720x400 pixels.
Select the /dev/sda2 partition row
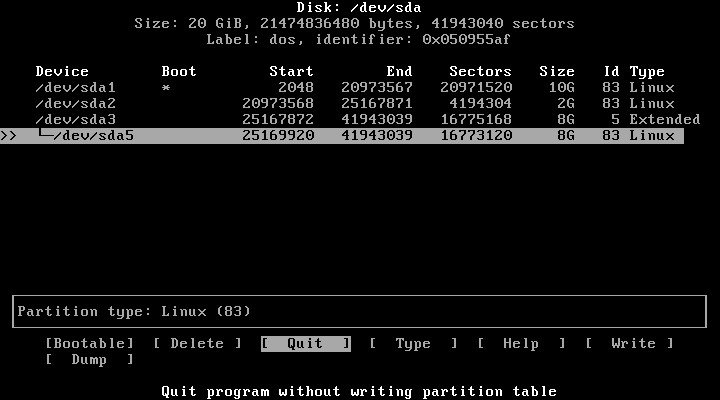coord(355,103)
